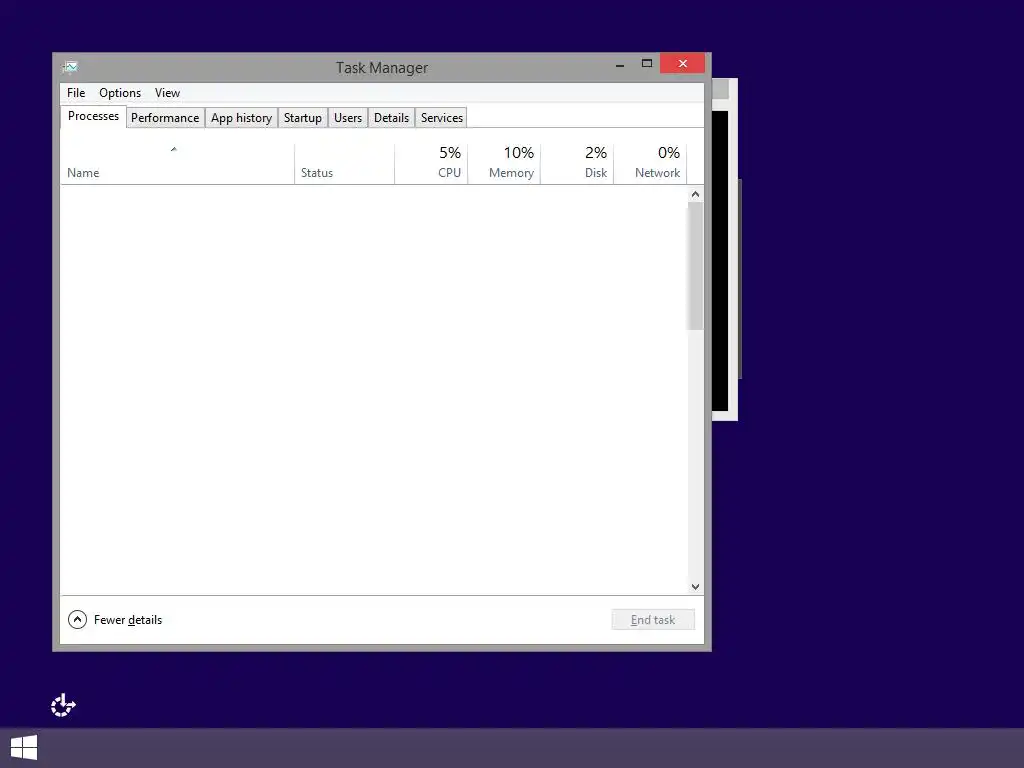This screenshot has width=1024, height=768.
Task: Minimize the Task Manager window
Action: [620, 64]
